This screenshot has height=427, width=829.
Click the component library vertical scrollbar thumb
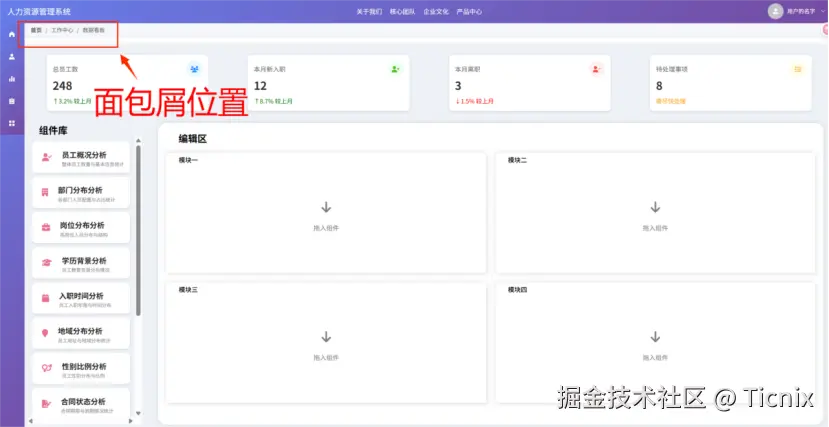coord(139,231)
